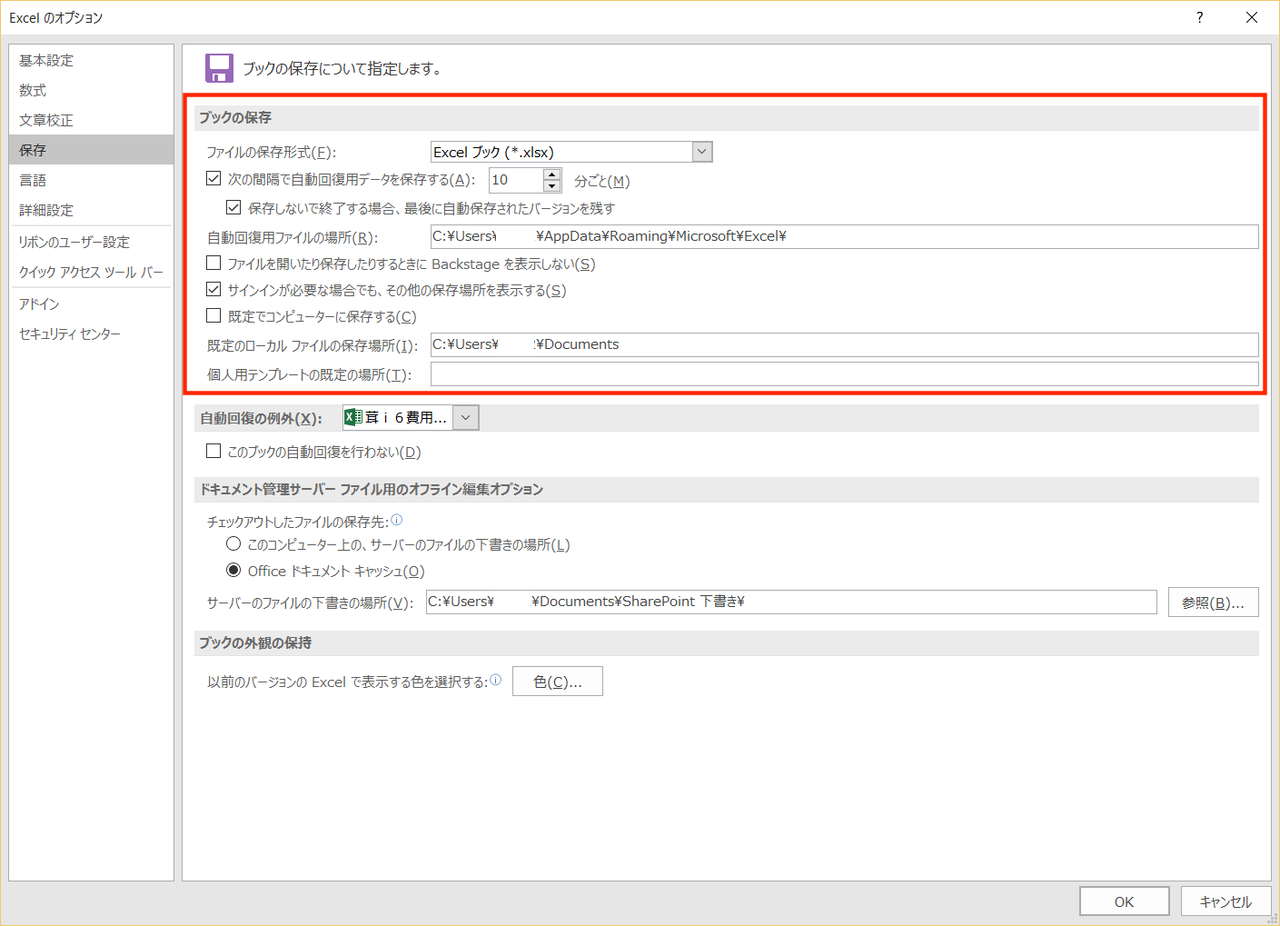The width and height of the screenshot is (1280, 926).
Task: Open the アドイン category
Action: click(x=91, y=304)
